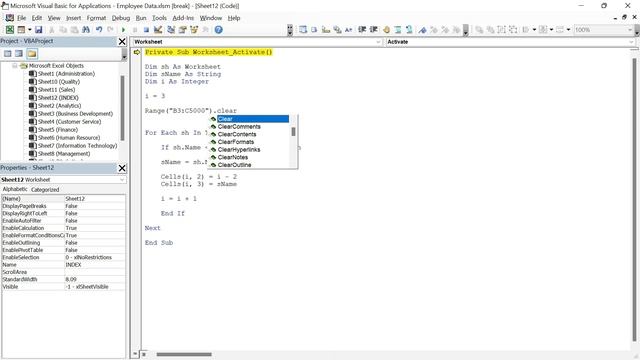Switch to Full Module View button
The image size is (640, 360).
[x=144, y=354]
